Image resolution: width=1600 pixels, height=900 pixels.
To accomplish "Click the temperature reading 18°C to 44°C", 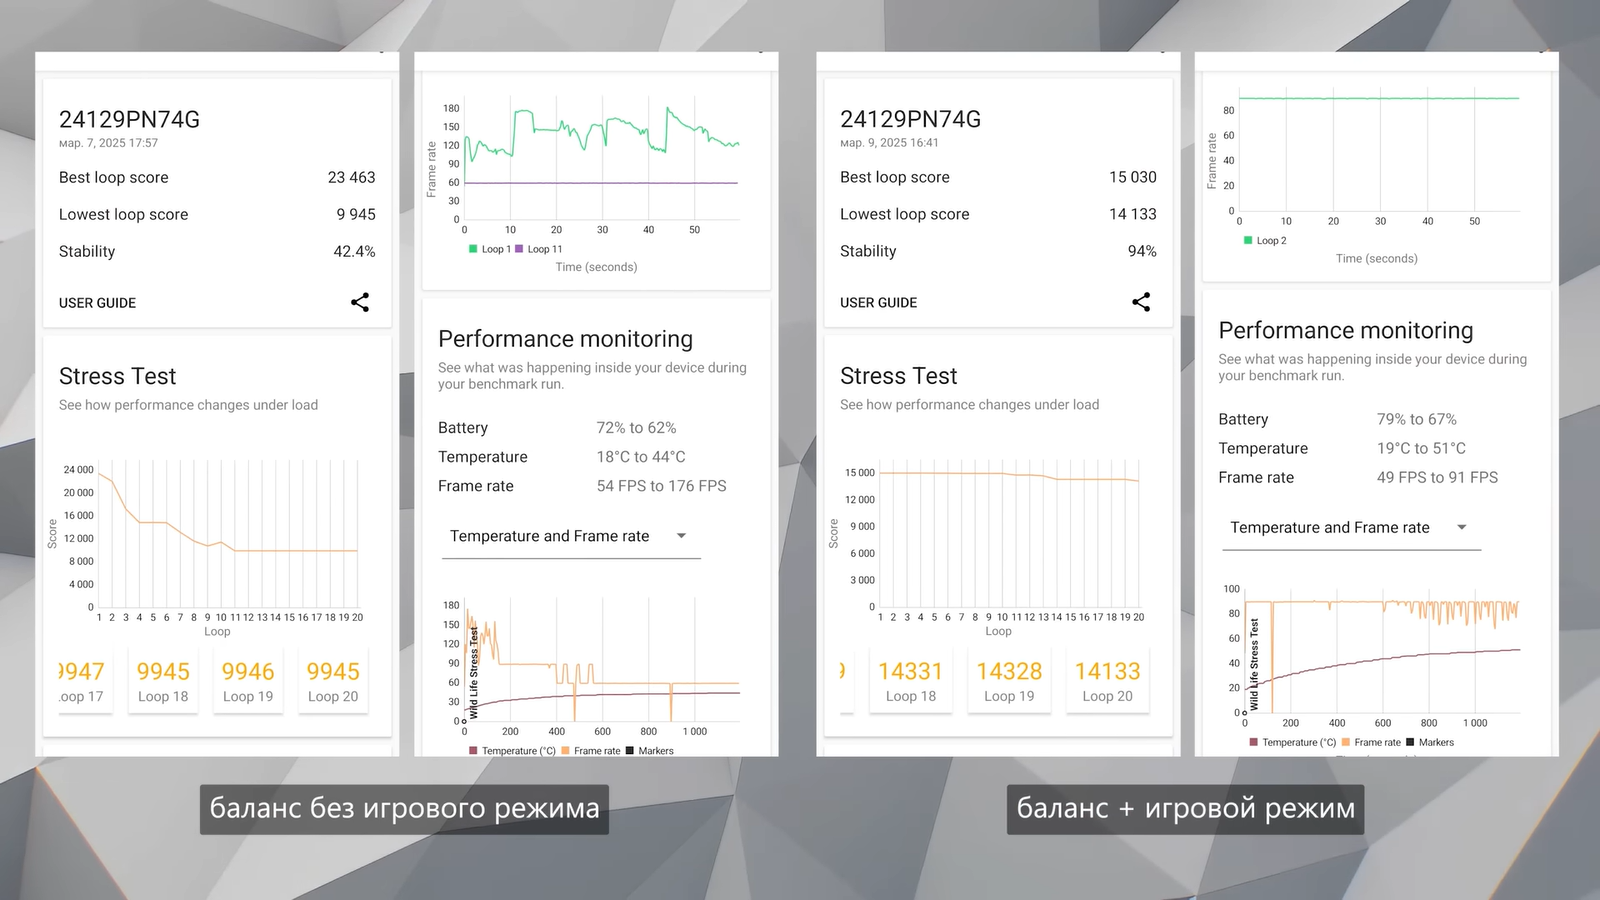I will 641,457.
